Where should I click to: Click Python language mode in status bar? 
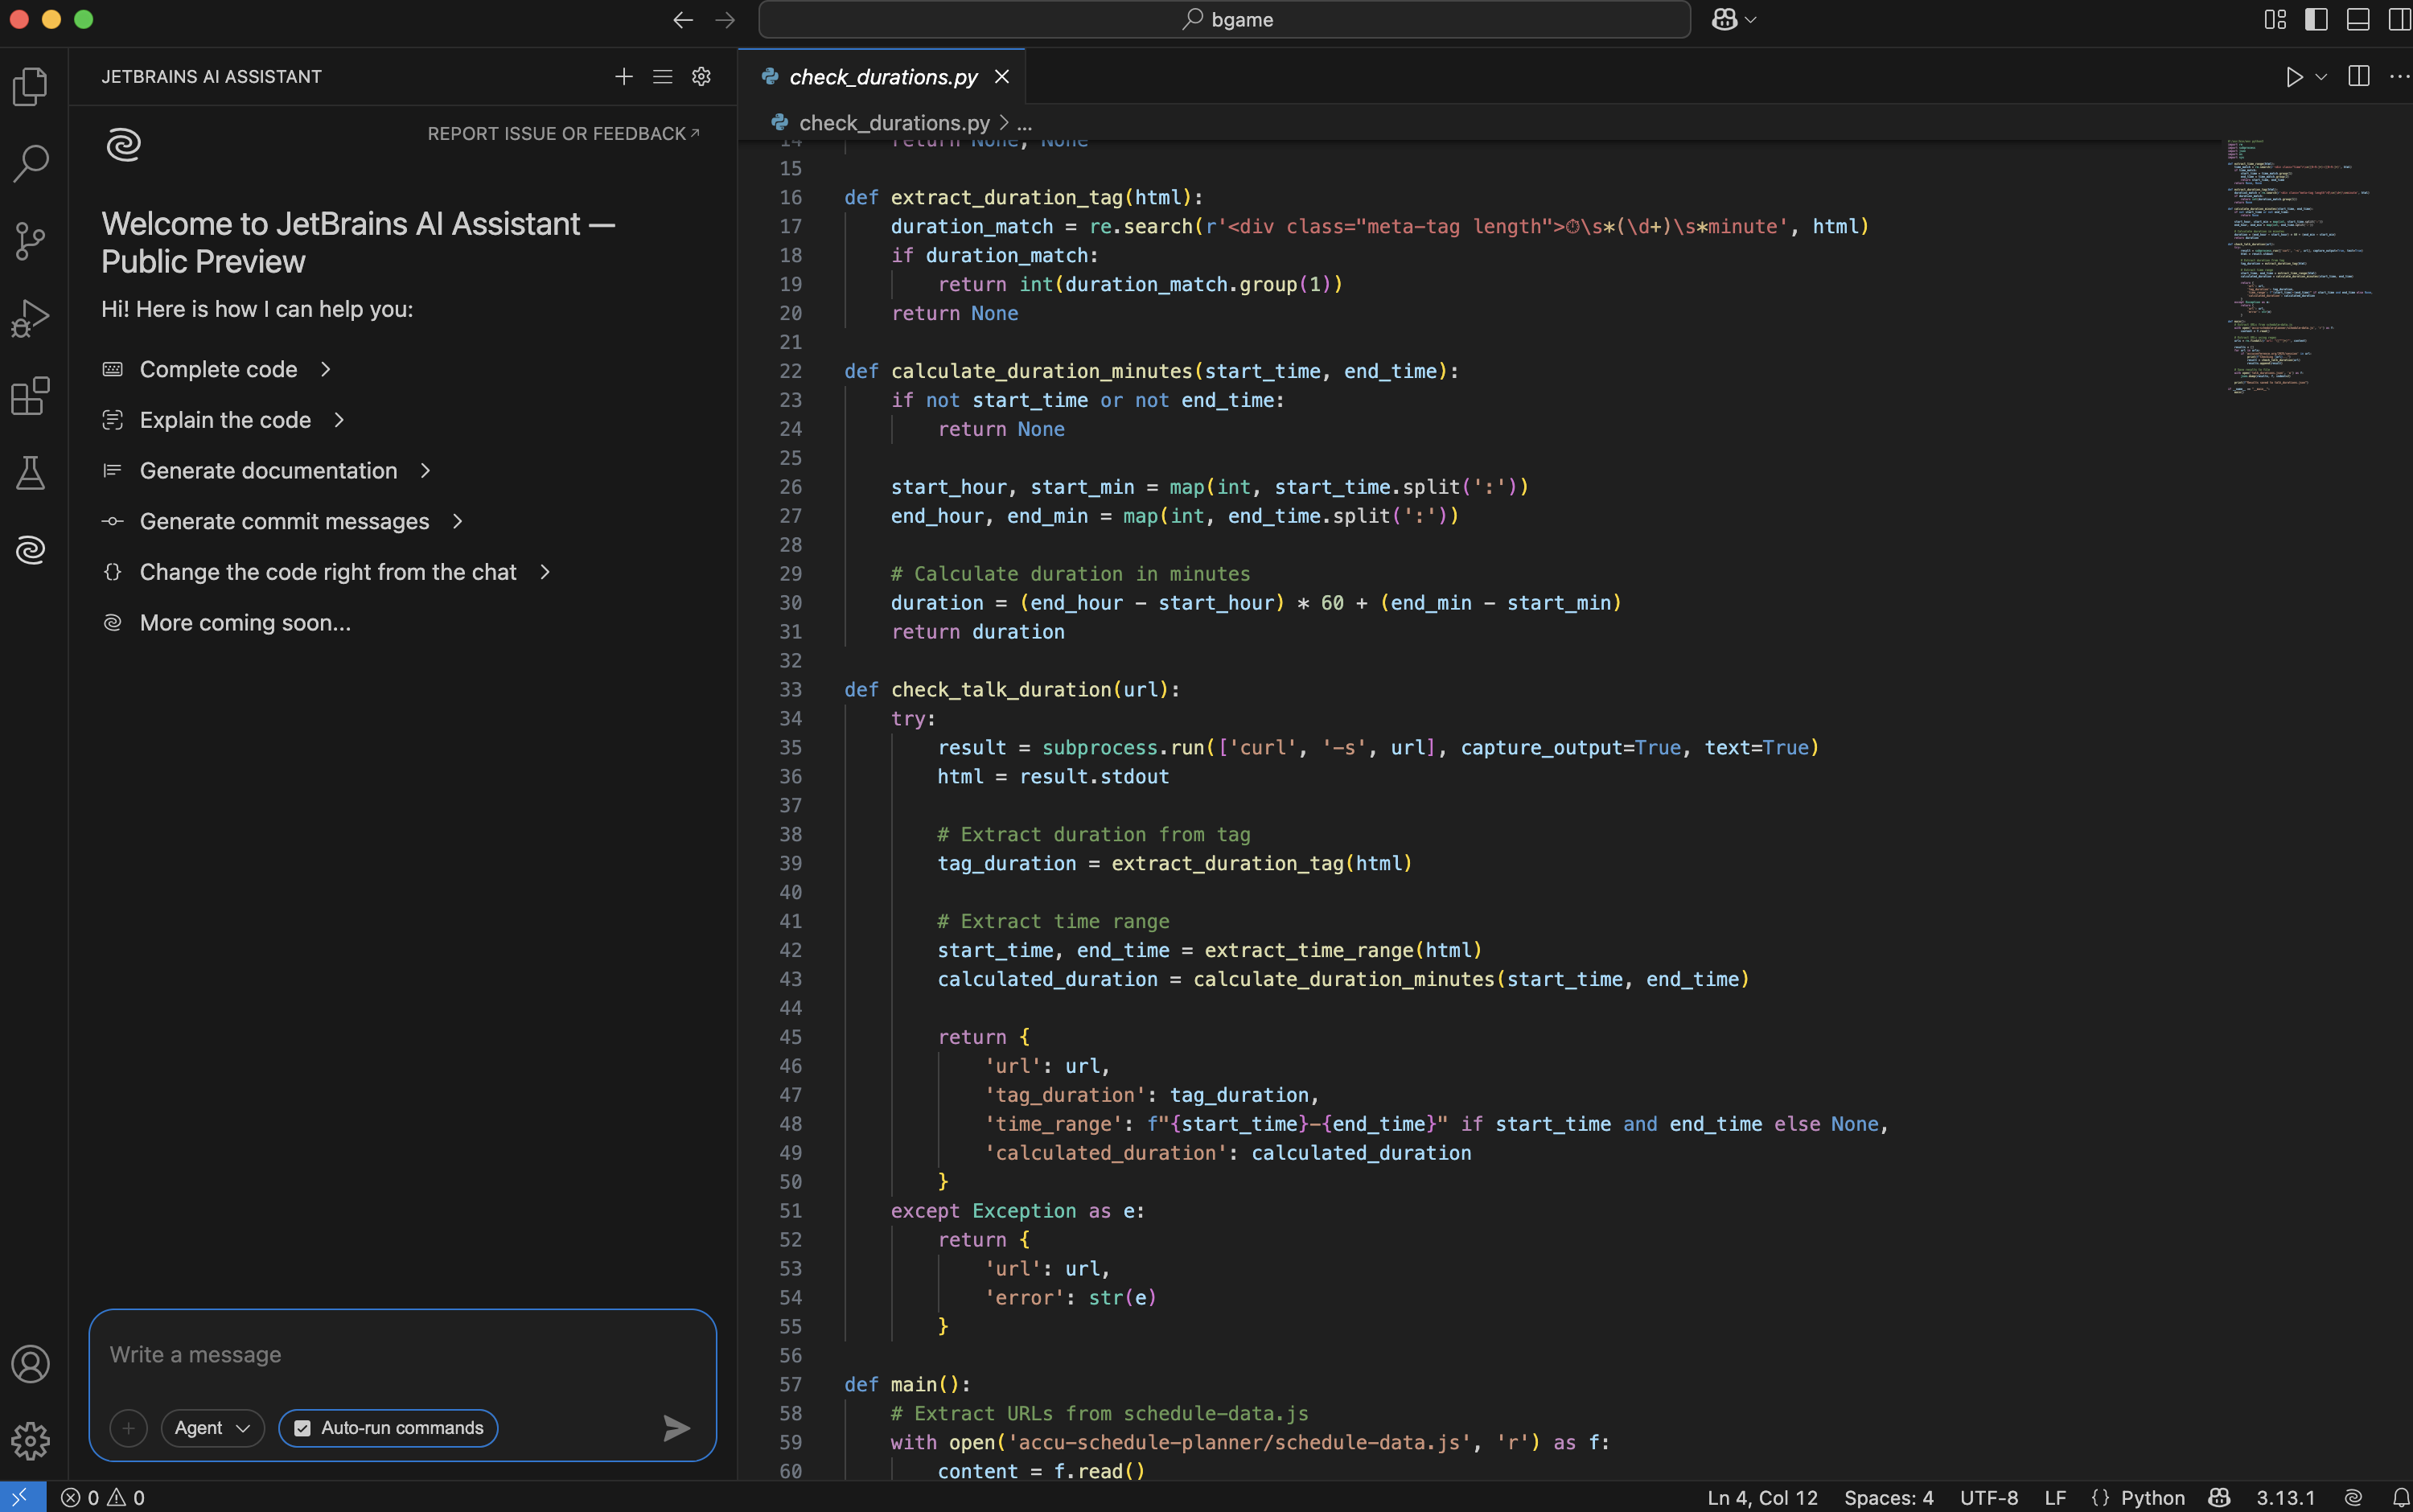pos(2152,1497)
